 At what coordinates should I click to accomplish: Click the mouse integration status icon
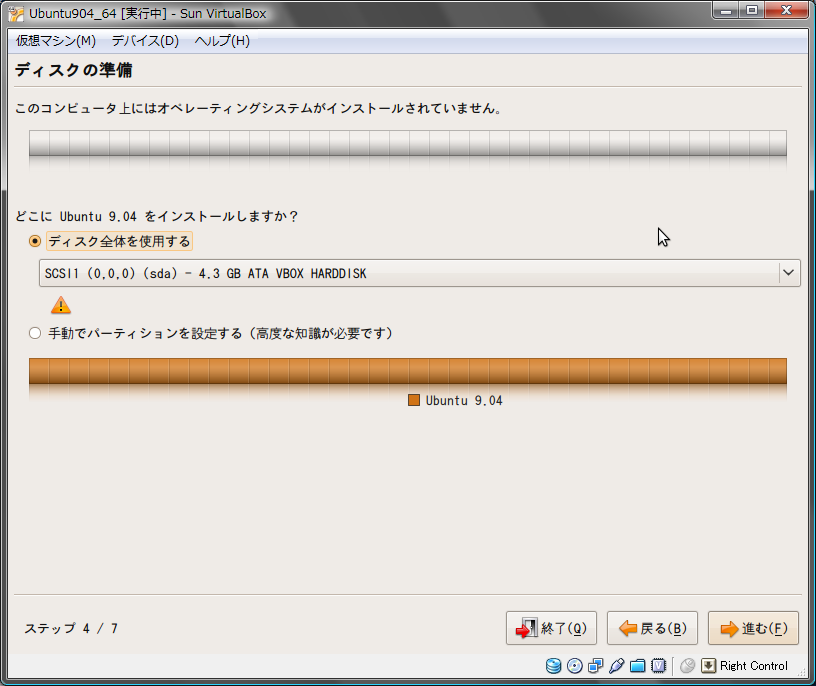(x=687, y=666)
